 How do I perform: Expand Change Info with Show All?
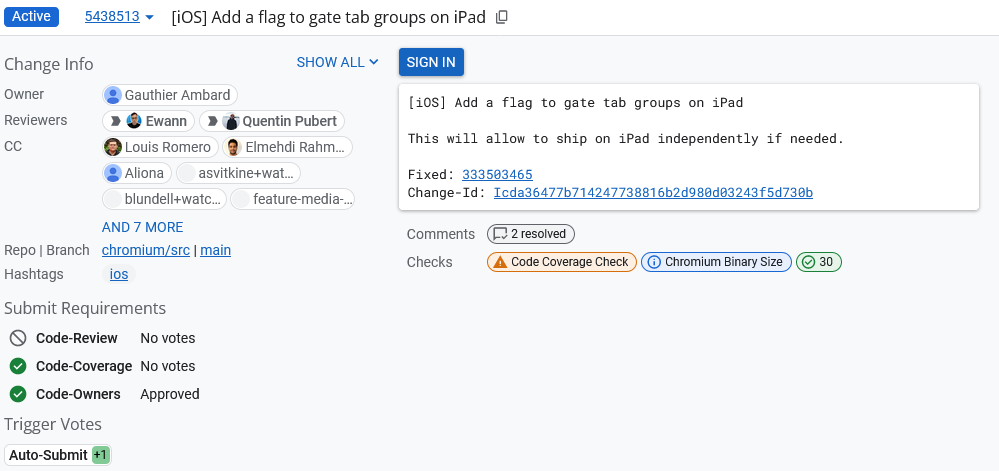[x=337, y=62]
